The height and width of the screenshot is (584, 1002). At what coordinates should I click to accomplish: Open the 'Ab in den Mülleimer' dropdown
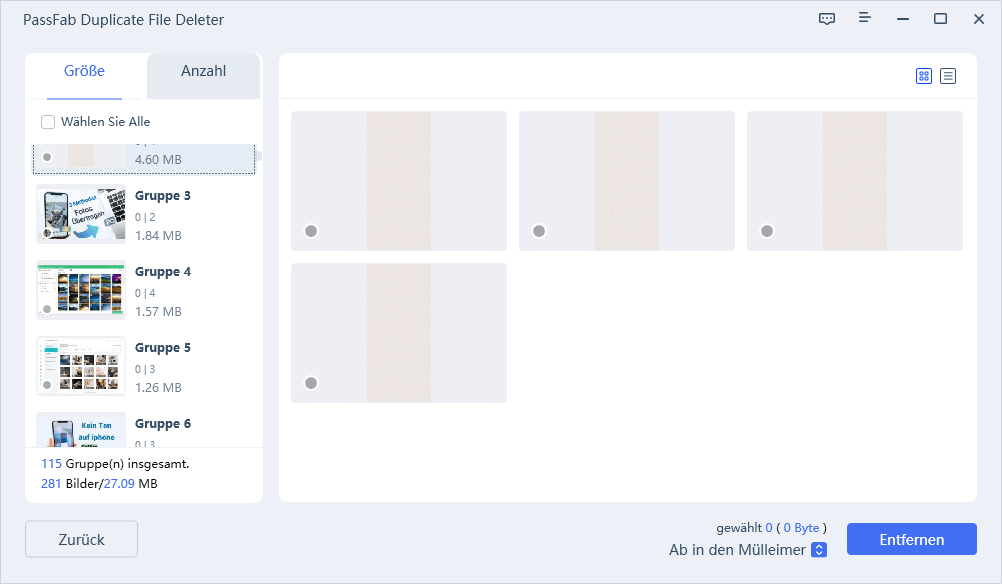pos(819,549)
